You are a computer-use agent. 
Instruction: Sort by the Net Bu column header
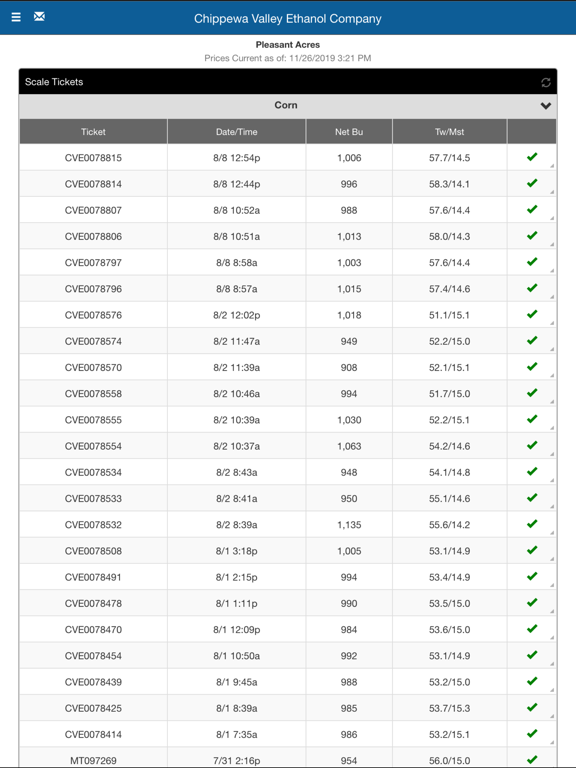(x=349, y=131)
